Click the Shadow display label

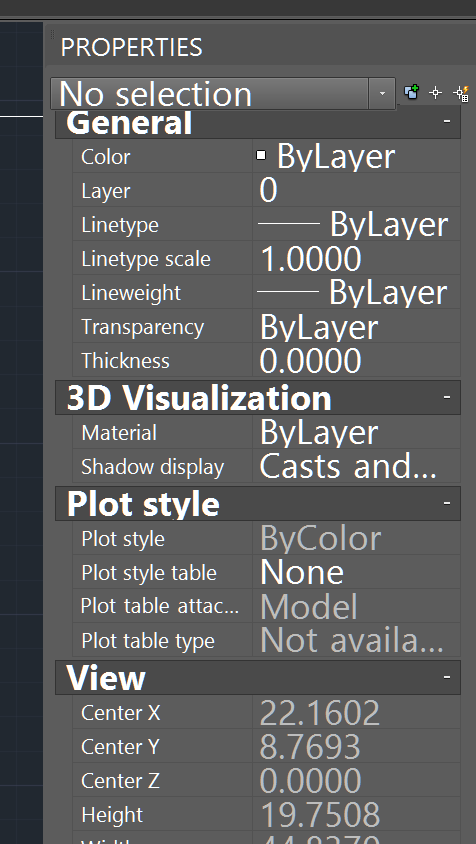pyautogui.click(x=152, y=467)
